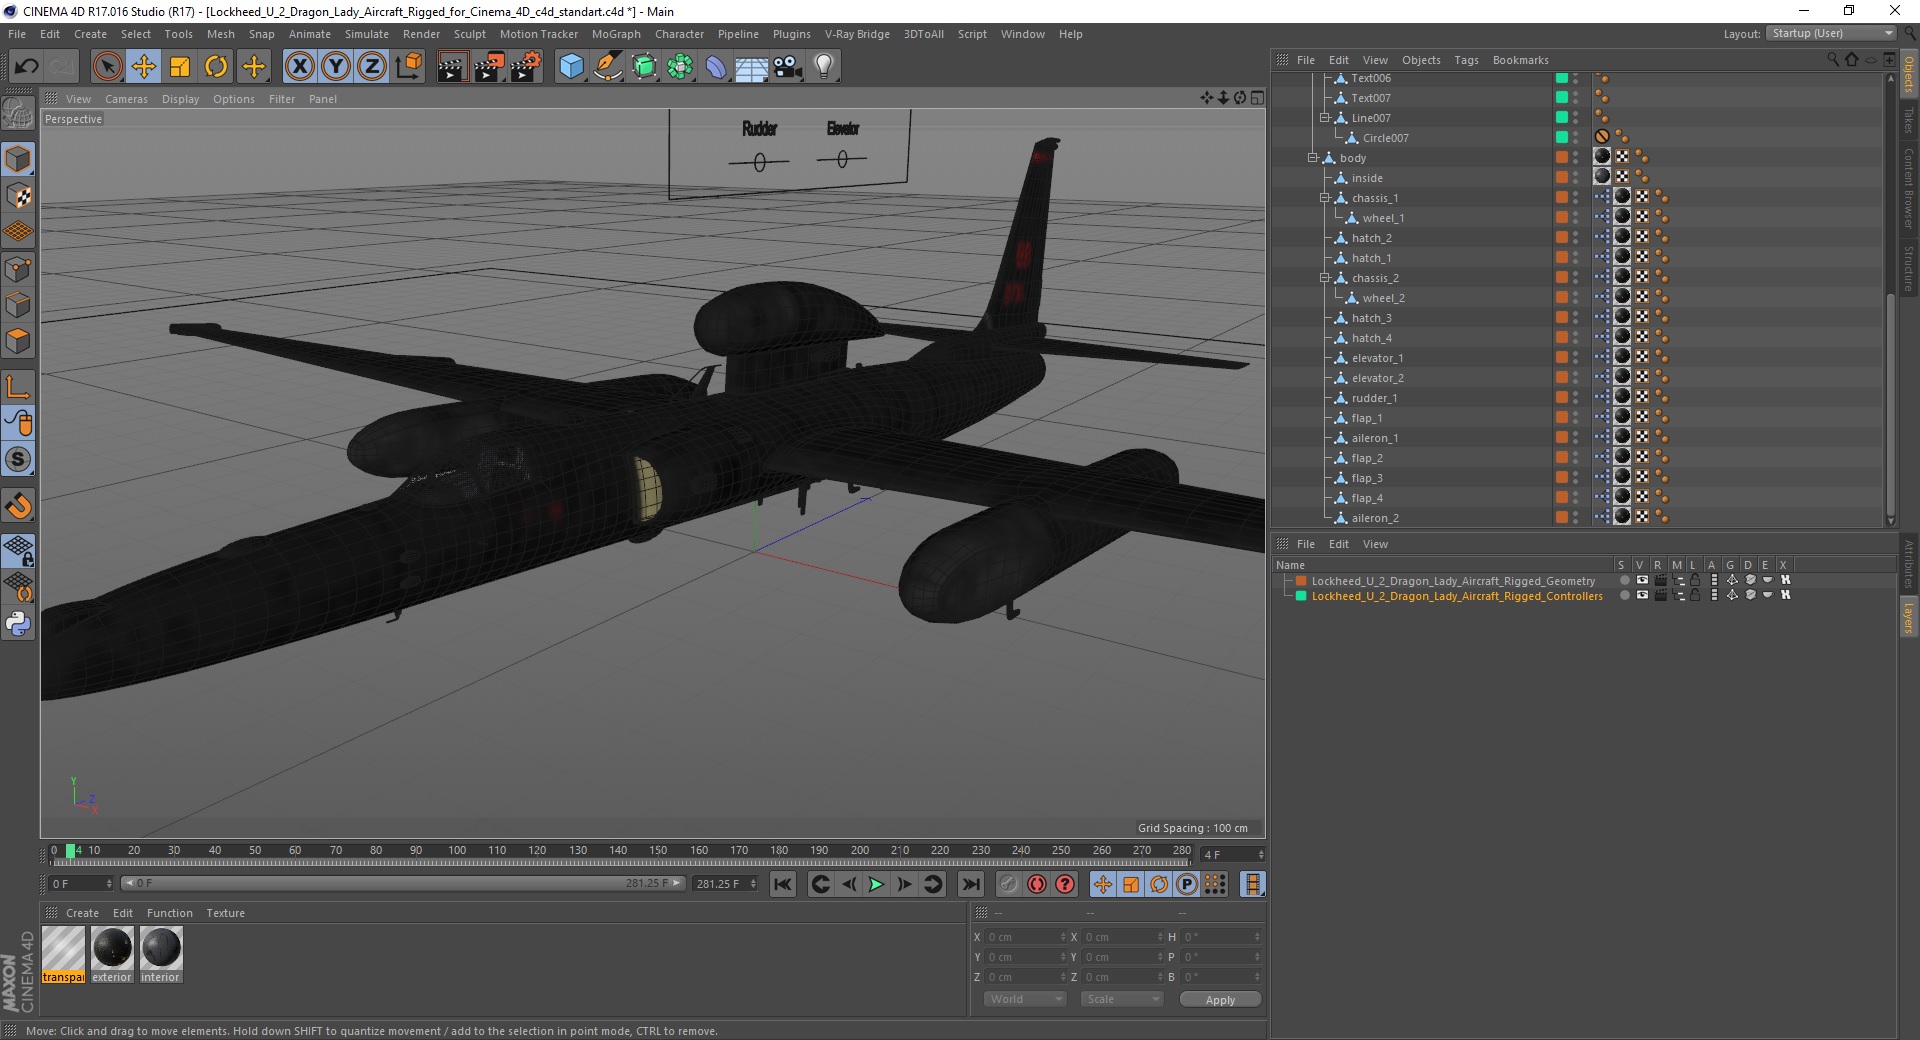Select the interior material swatch

pos(160,954)
